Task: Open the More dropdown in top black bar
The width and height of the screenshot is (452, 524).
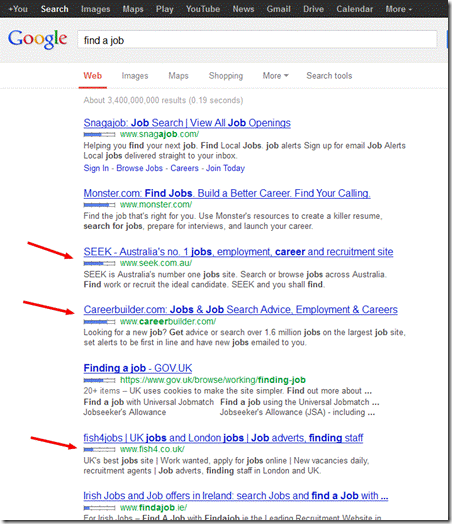Action: pyautogui.click(x=399, y=9)
